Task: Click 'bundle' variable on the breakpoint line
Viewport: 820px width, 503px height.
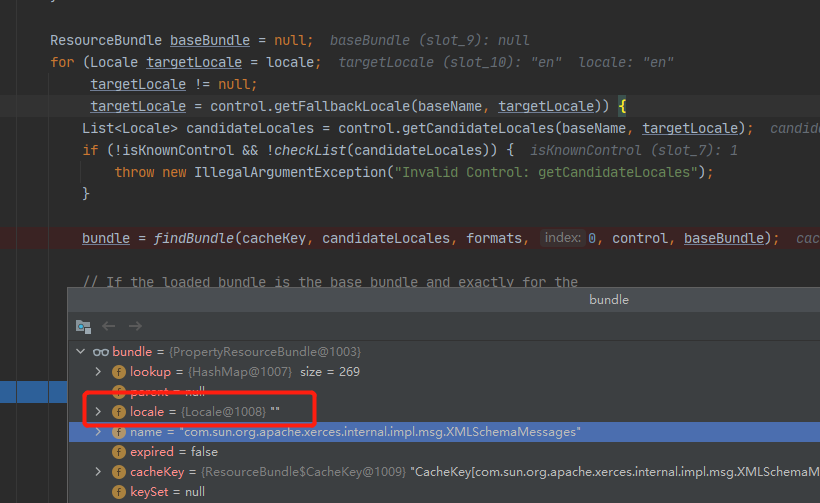Action: pos(106,238)
